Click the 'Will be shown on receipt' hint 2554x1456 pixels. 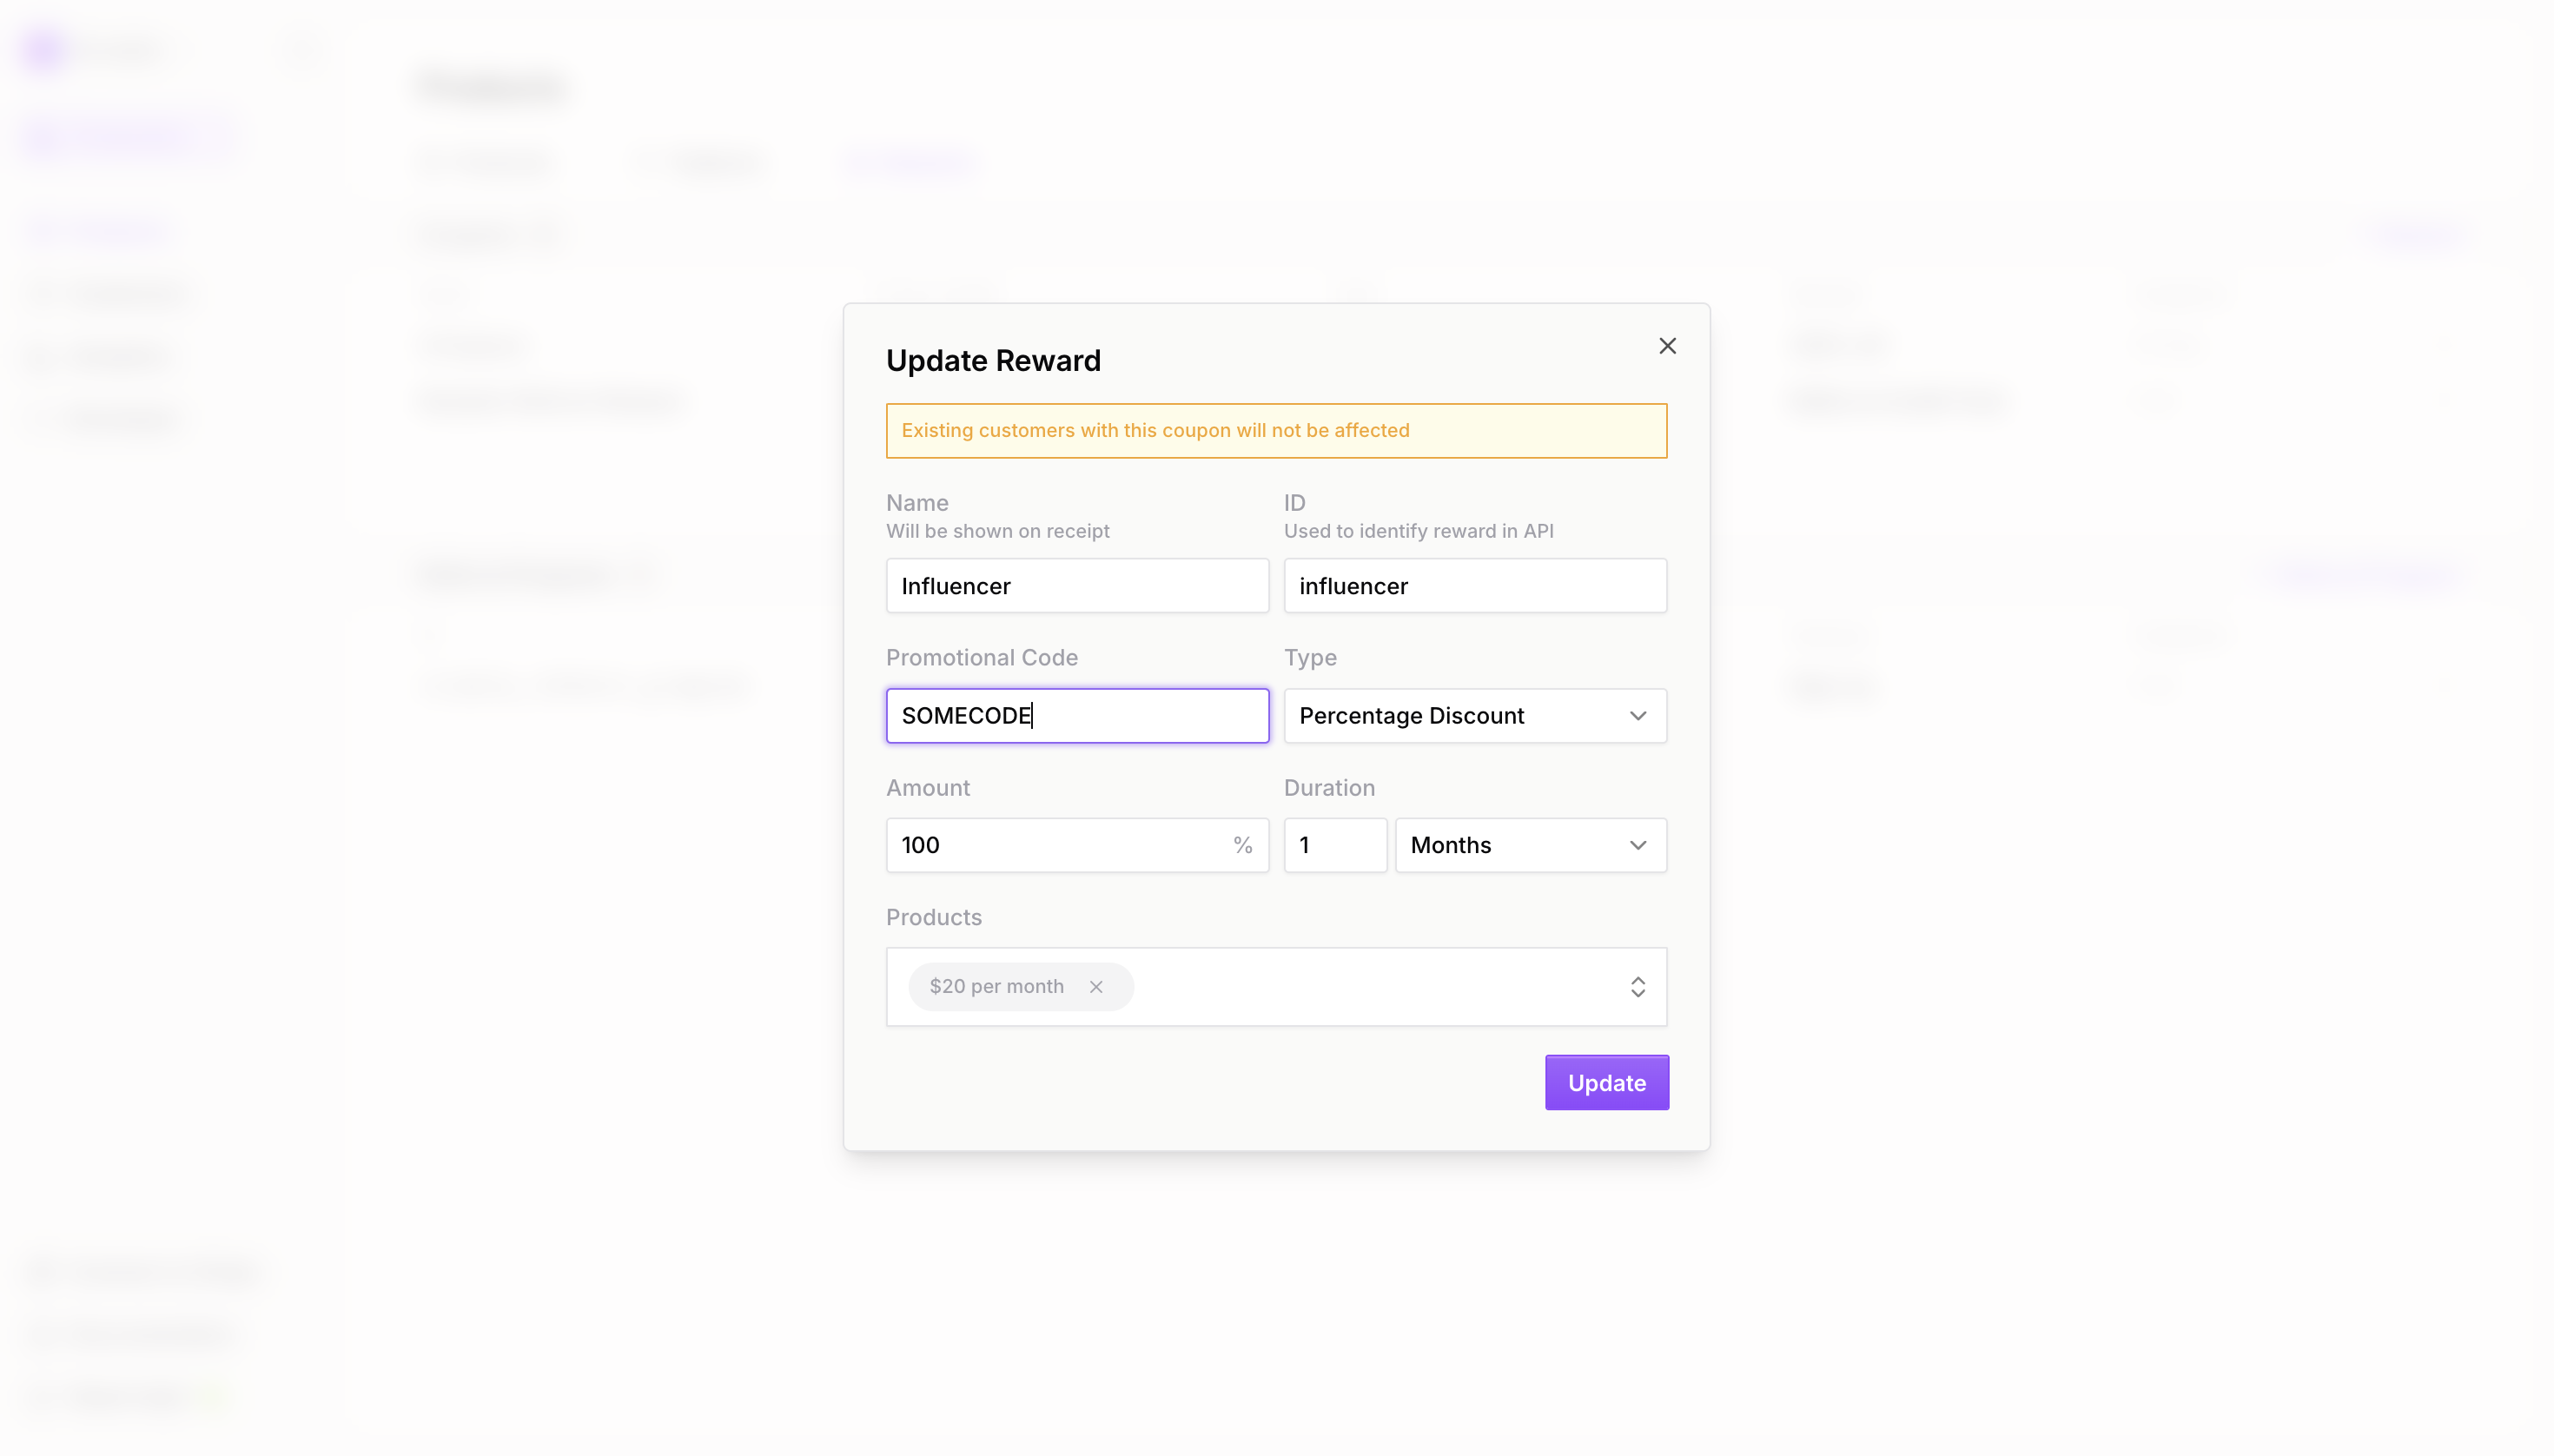click(x=996, y=531)
